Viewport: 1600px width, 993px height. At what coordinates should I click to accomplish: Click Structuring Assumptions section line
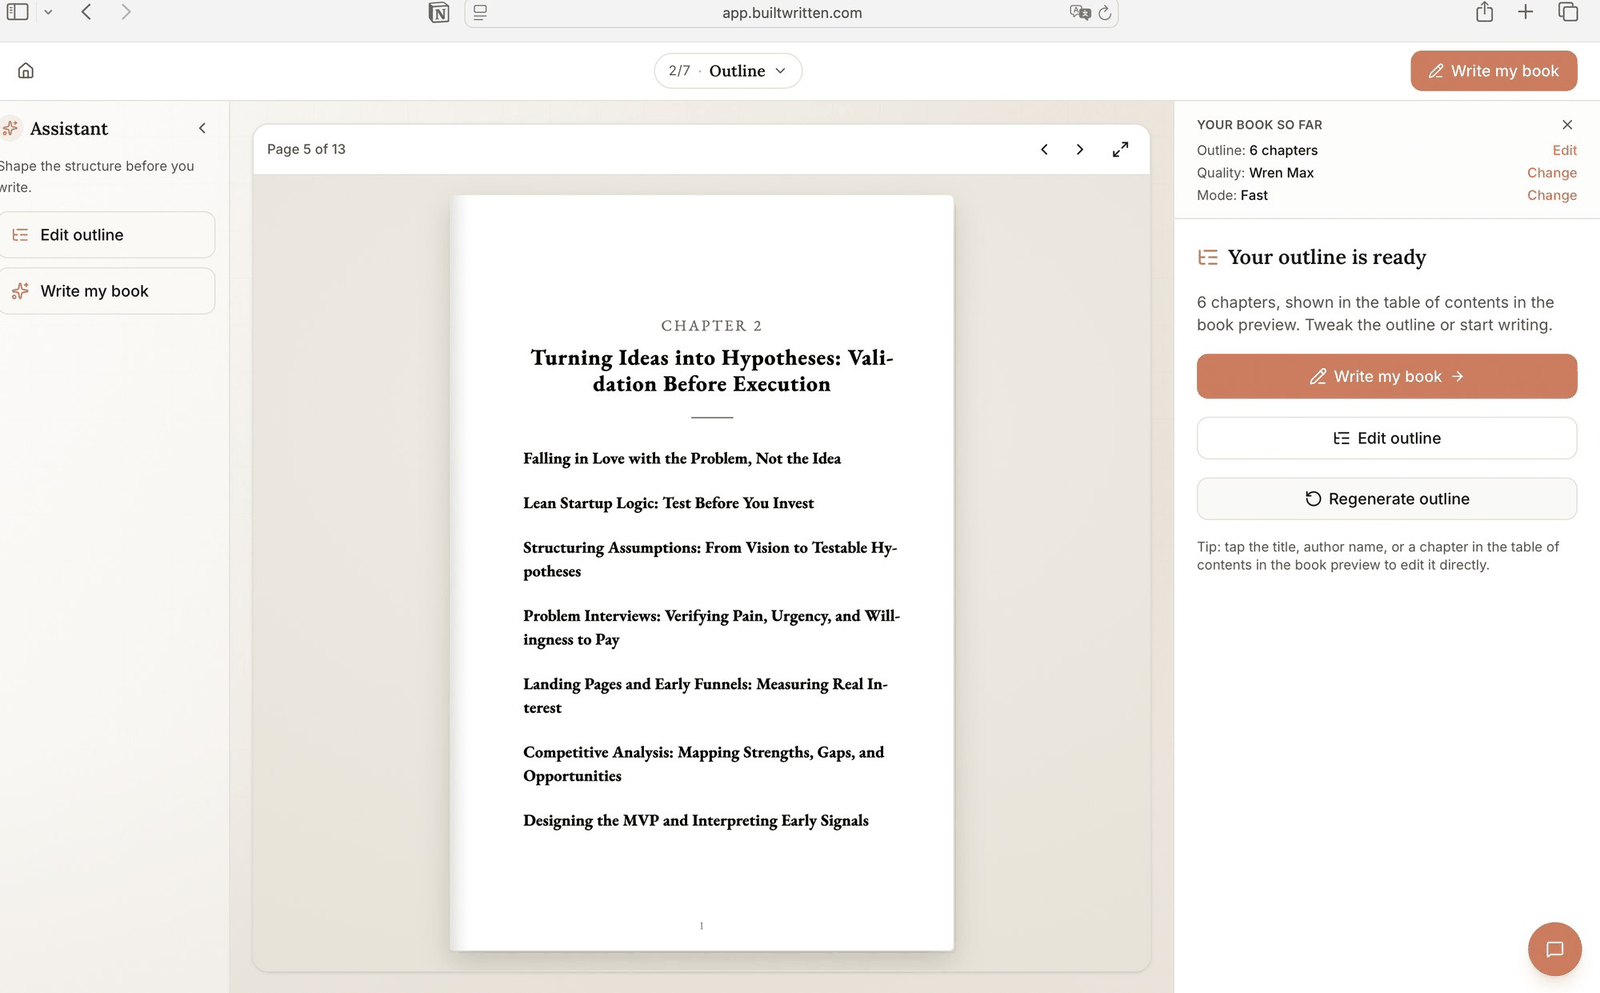pyautogui.click(x=710, y=560)
